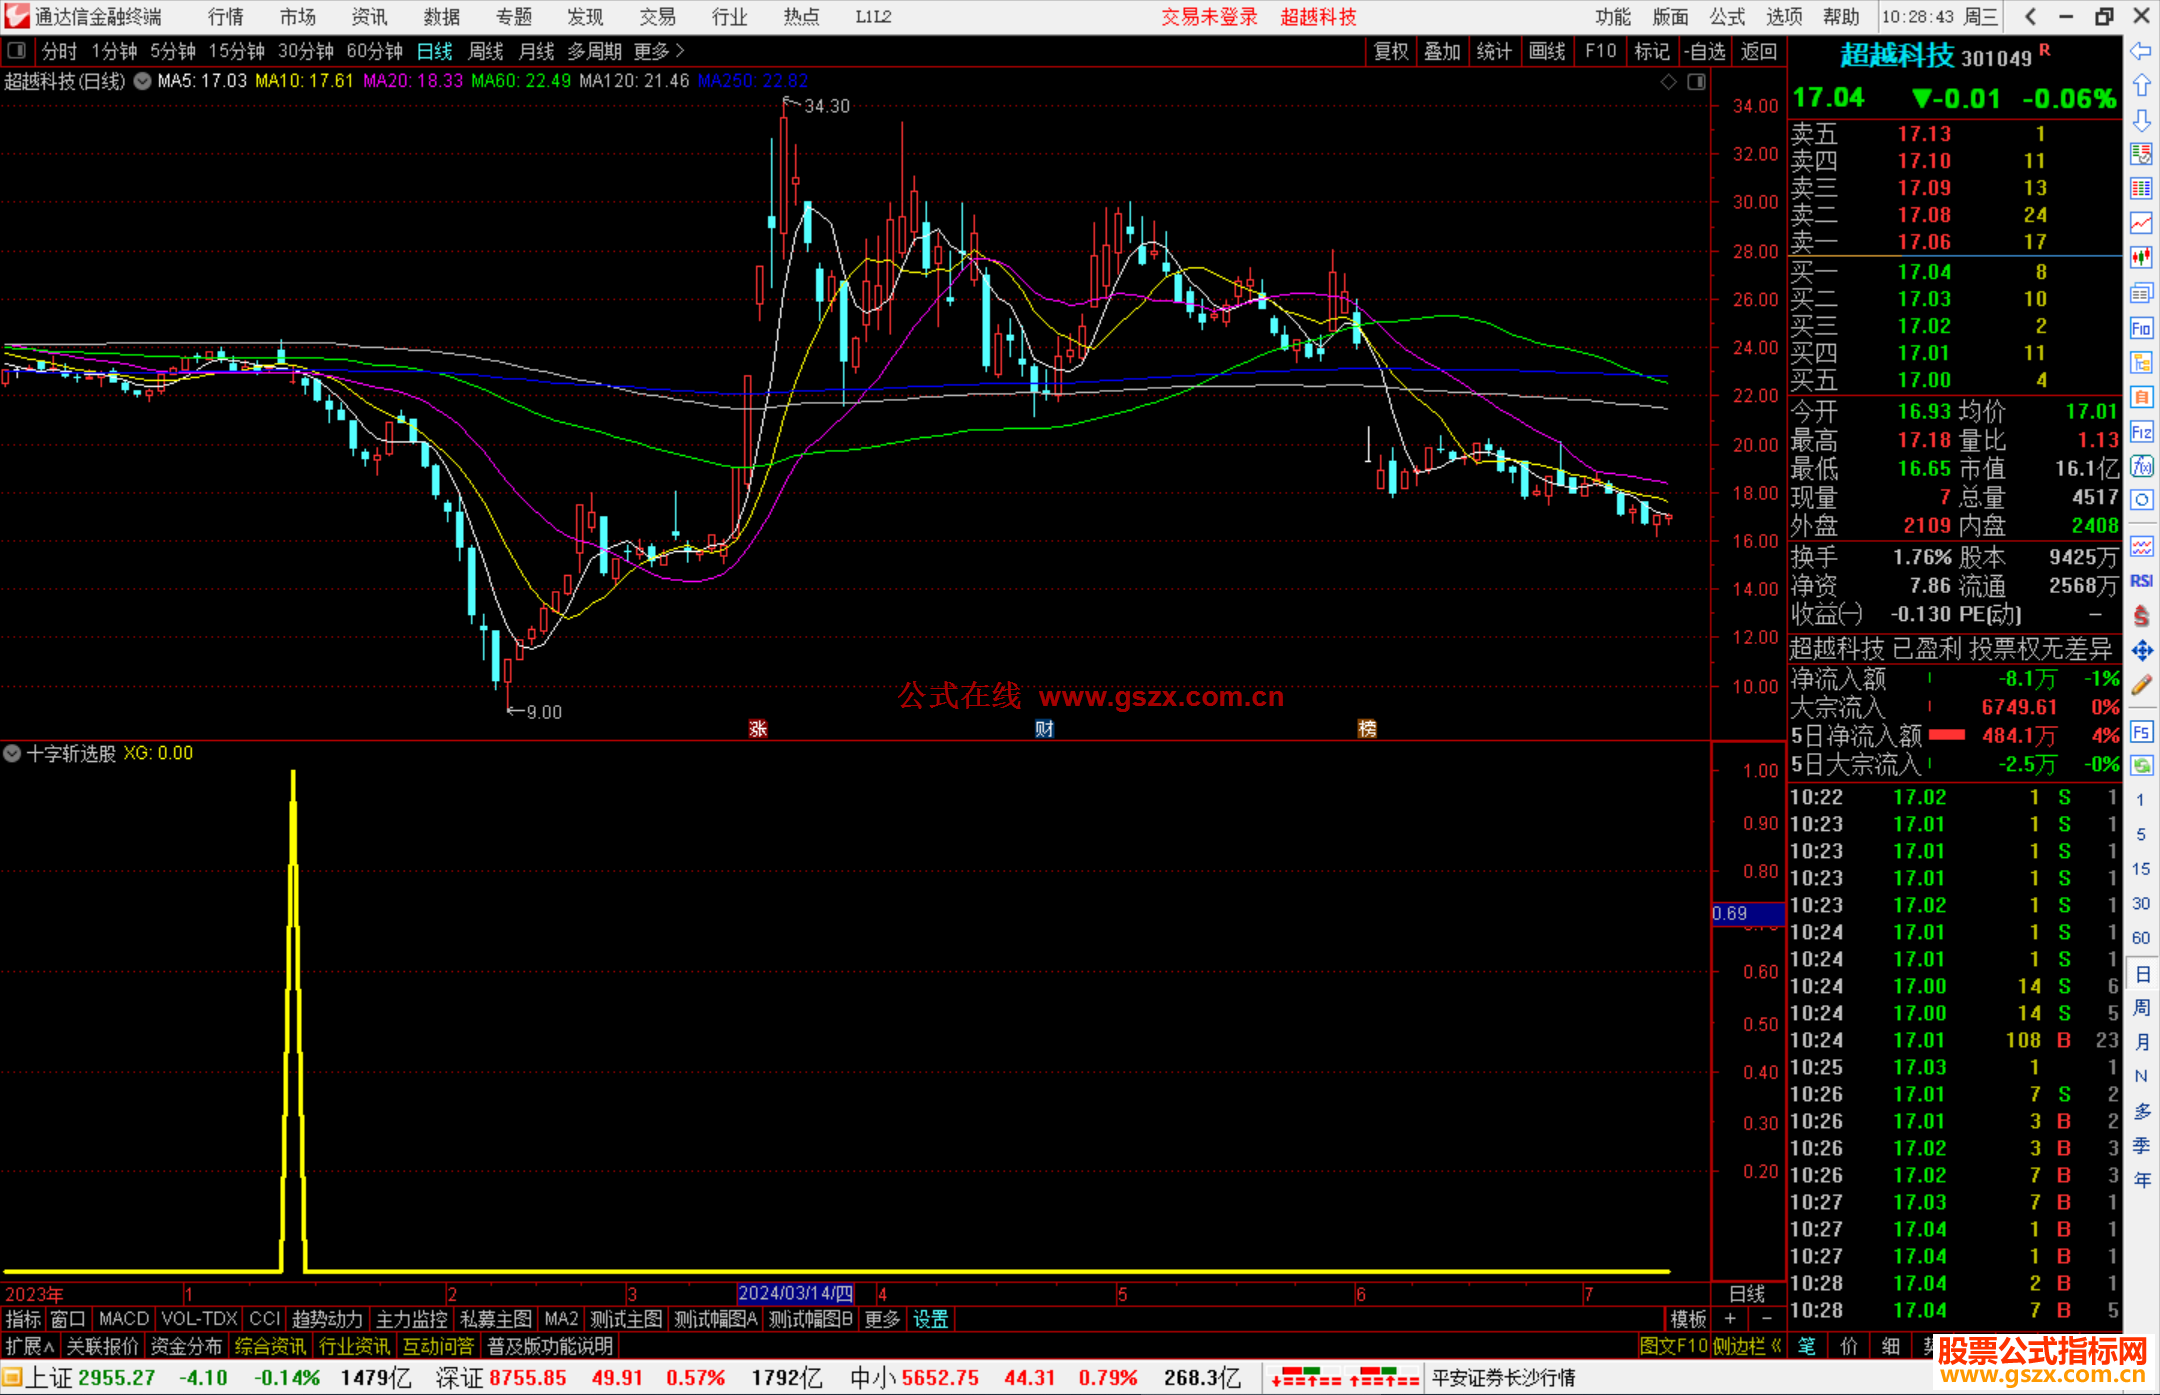Open the candlestick chart sidebar icon

pyautogui.click(x=2140, y=258)
